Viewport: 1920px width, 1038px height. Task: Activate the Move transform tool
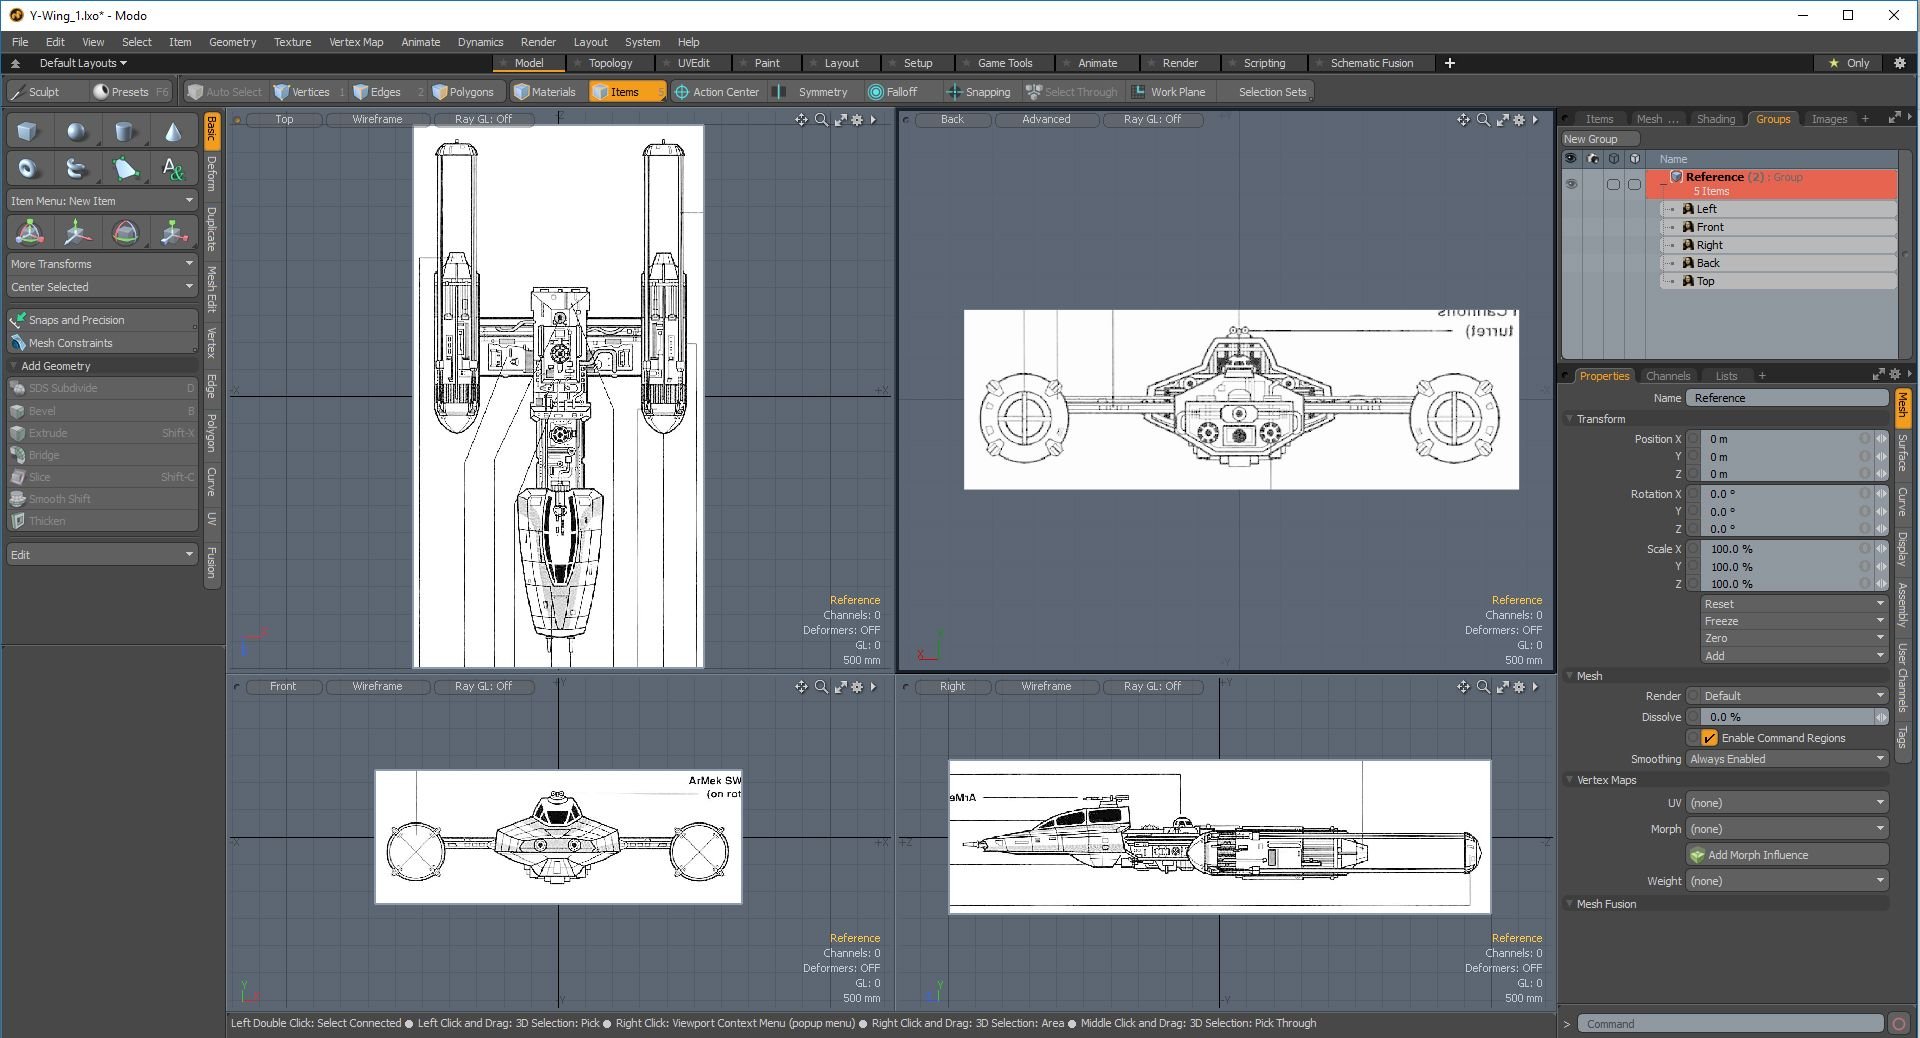point(77,233)
